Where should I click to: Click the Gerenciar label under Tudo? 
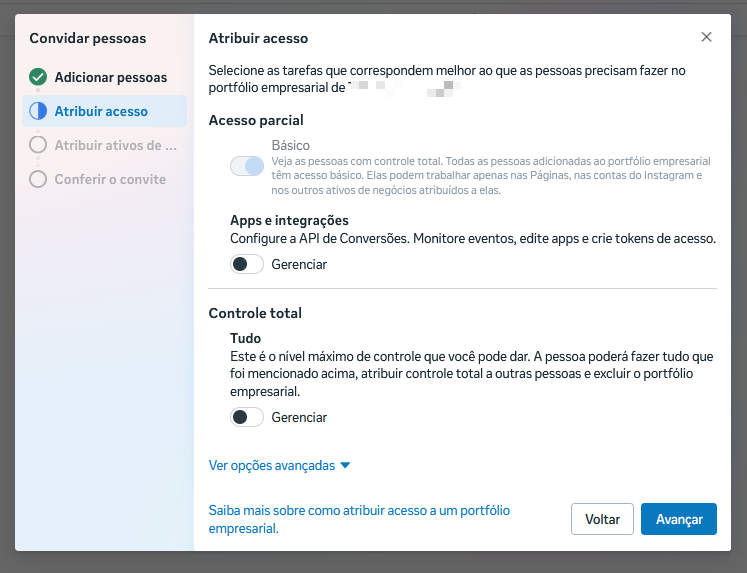299,417
